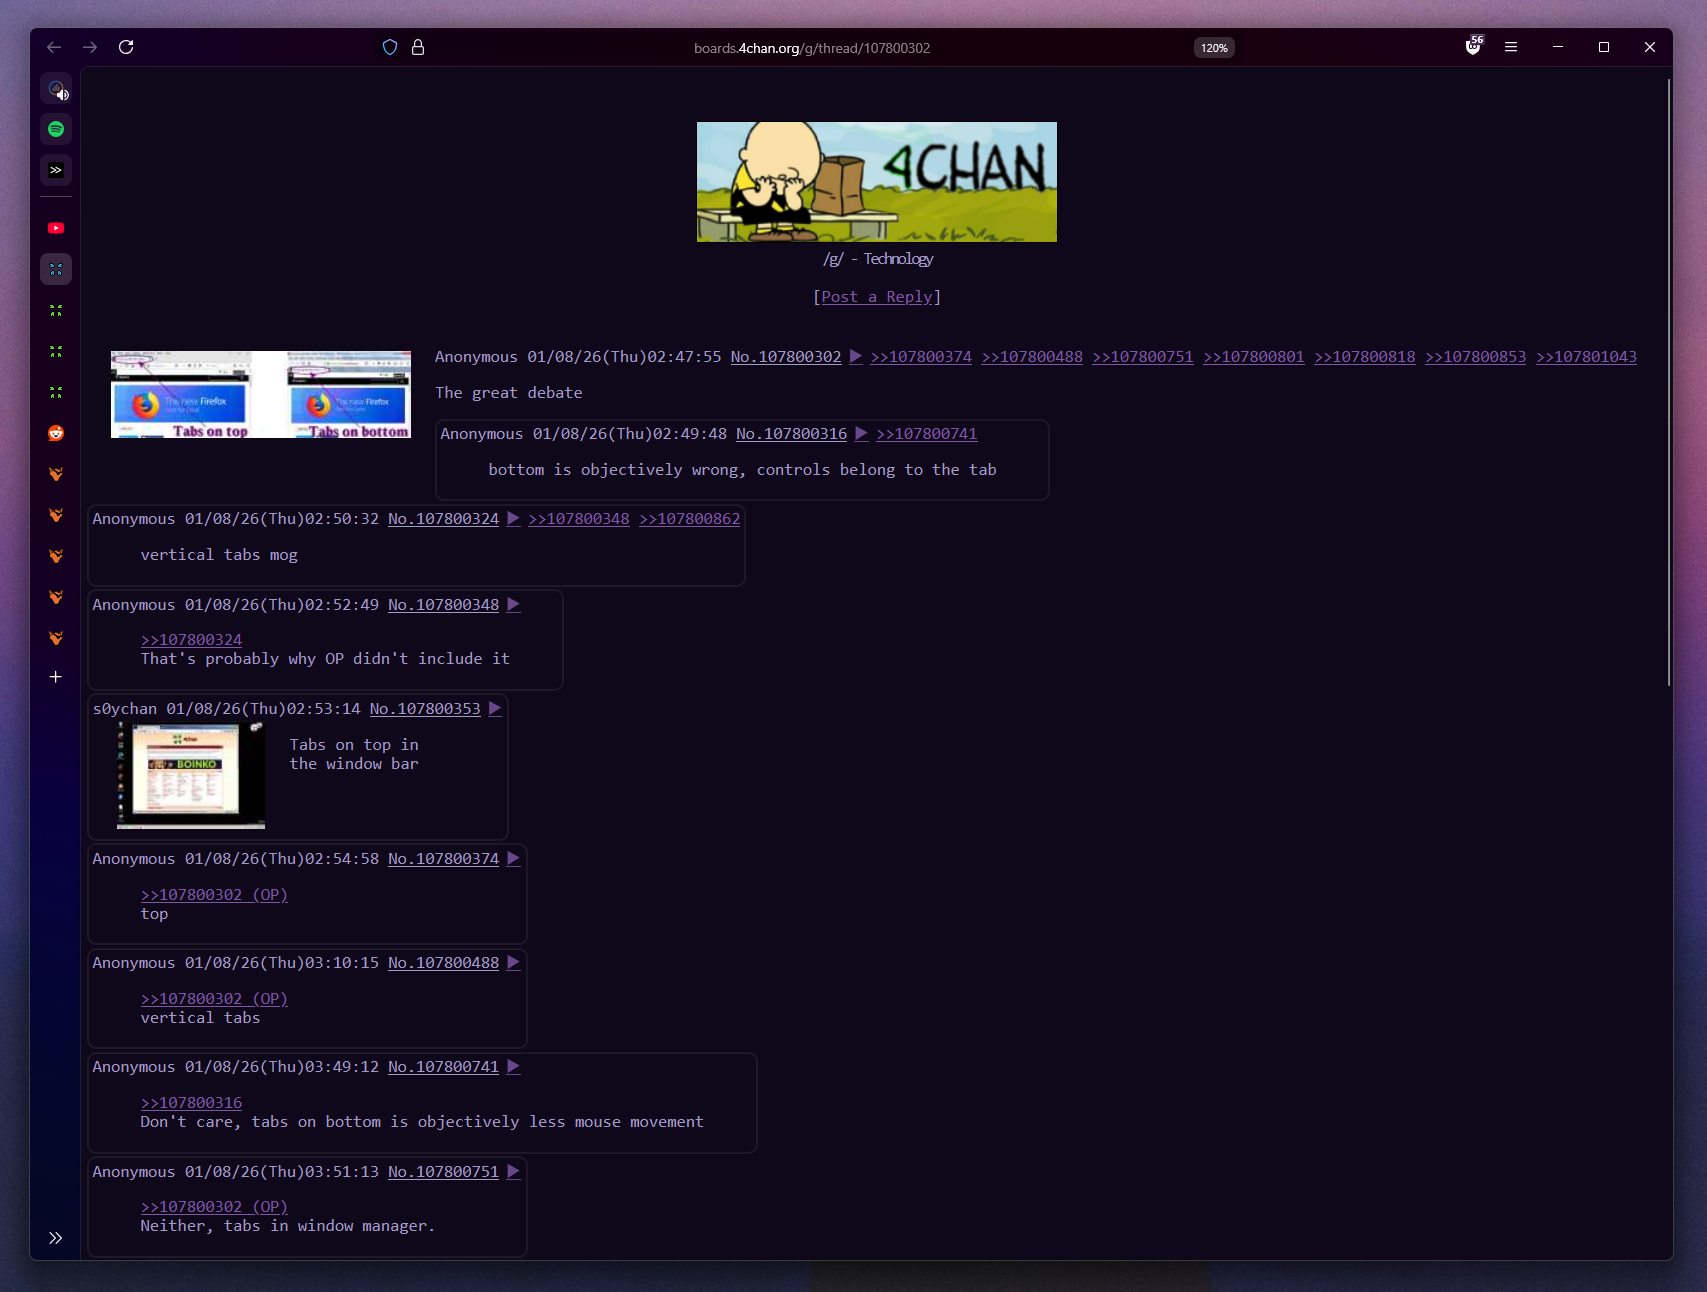View site security padlock info

pyautogui.click(x=418, y=47)
